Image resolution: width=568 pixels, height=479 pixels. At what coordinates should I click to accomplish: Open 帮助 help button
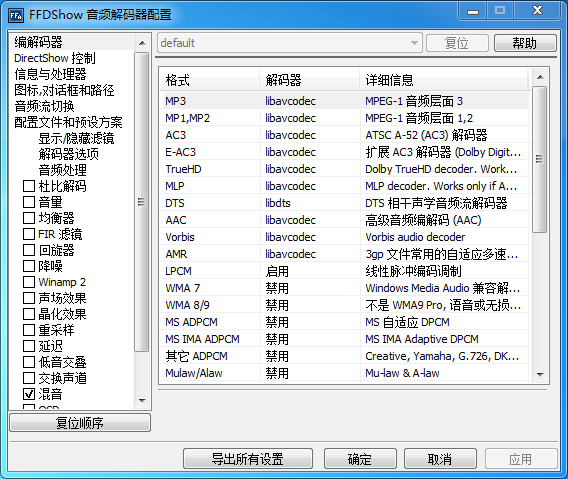point(525,43)
